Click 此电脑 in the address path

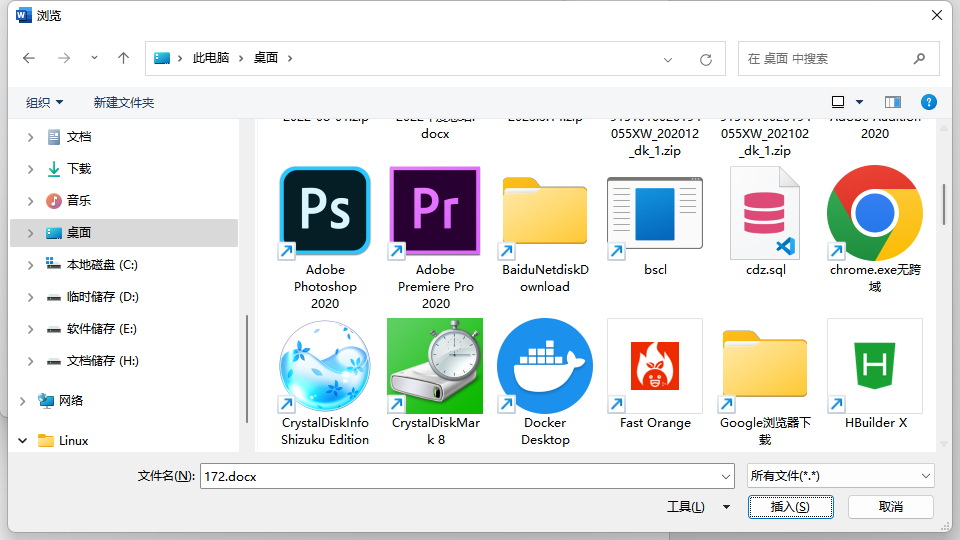pyautogui.click(x=211, y=58)
